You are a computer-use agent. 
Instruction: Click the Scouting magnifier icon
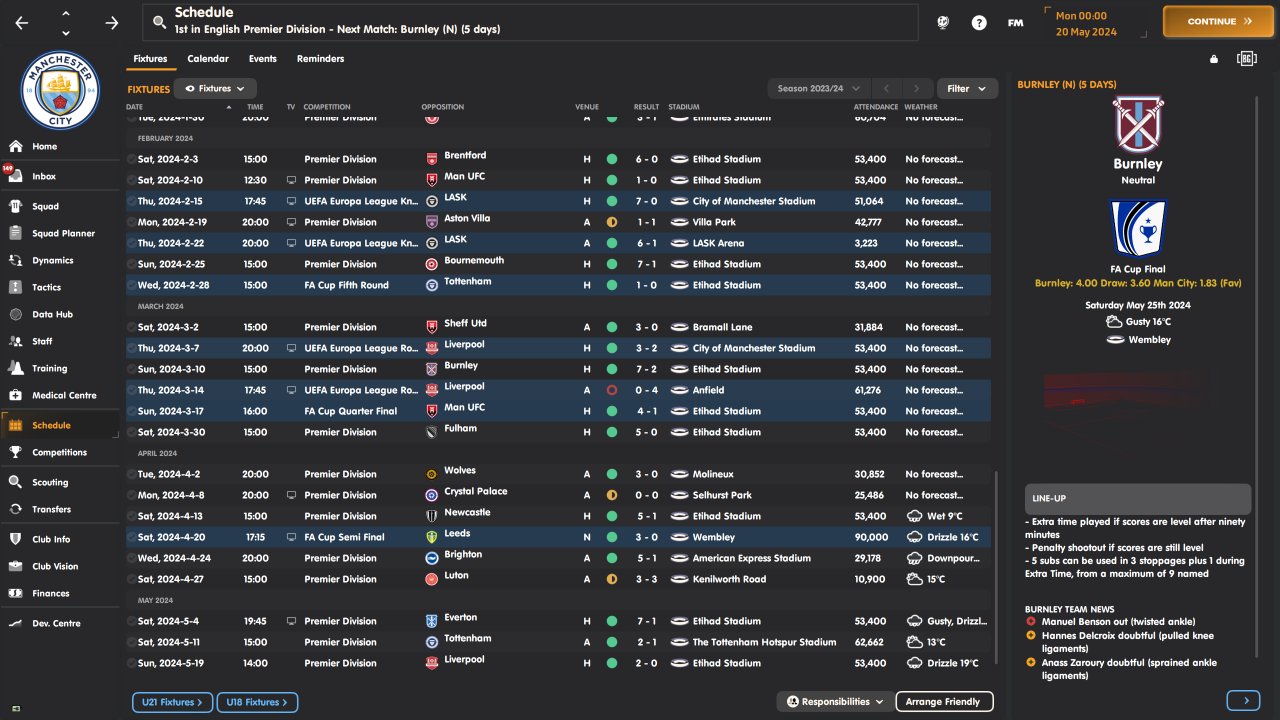point(15,482)
